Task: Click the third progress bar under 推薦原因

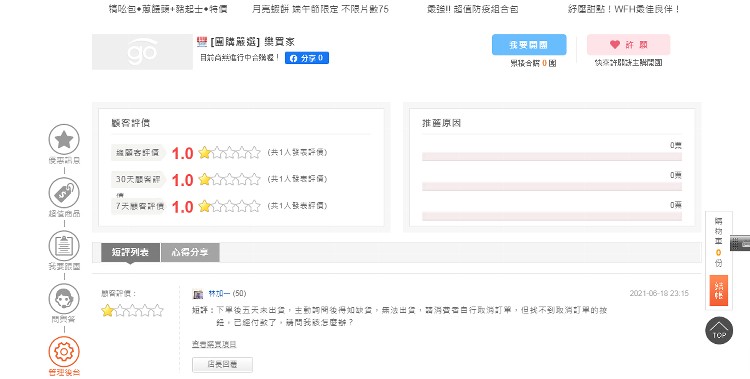Action: tap(551, 216)
